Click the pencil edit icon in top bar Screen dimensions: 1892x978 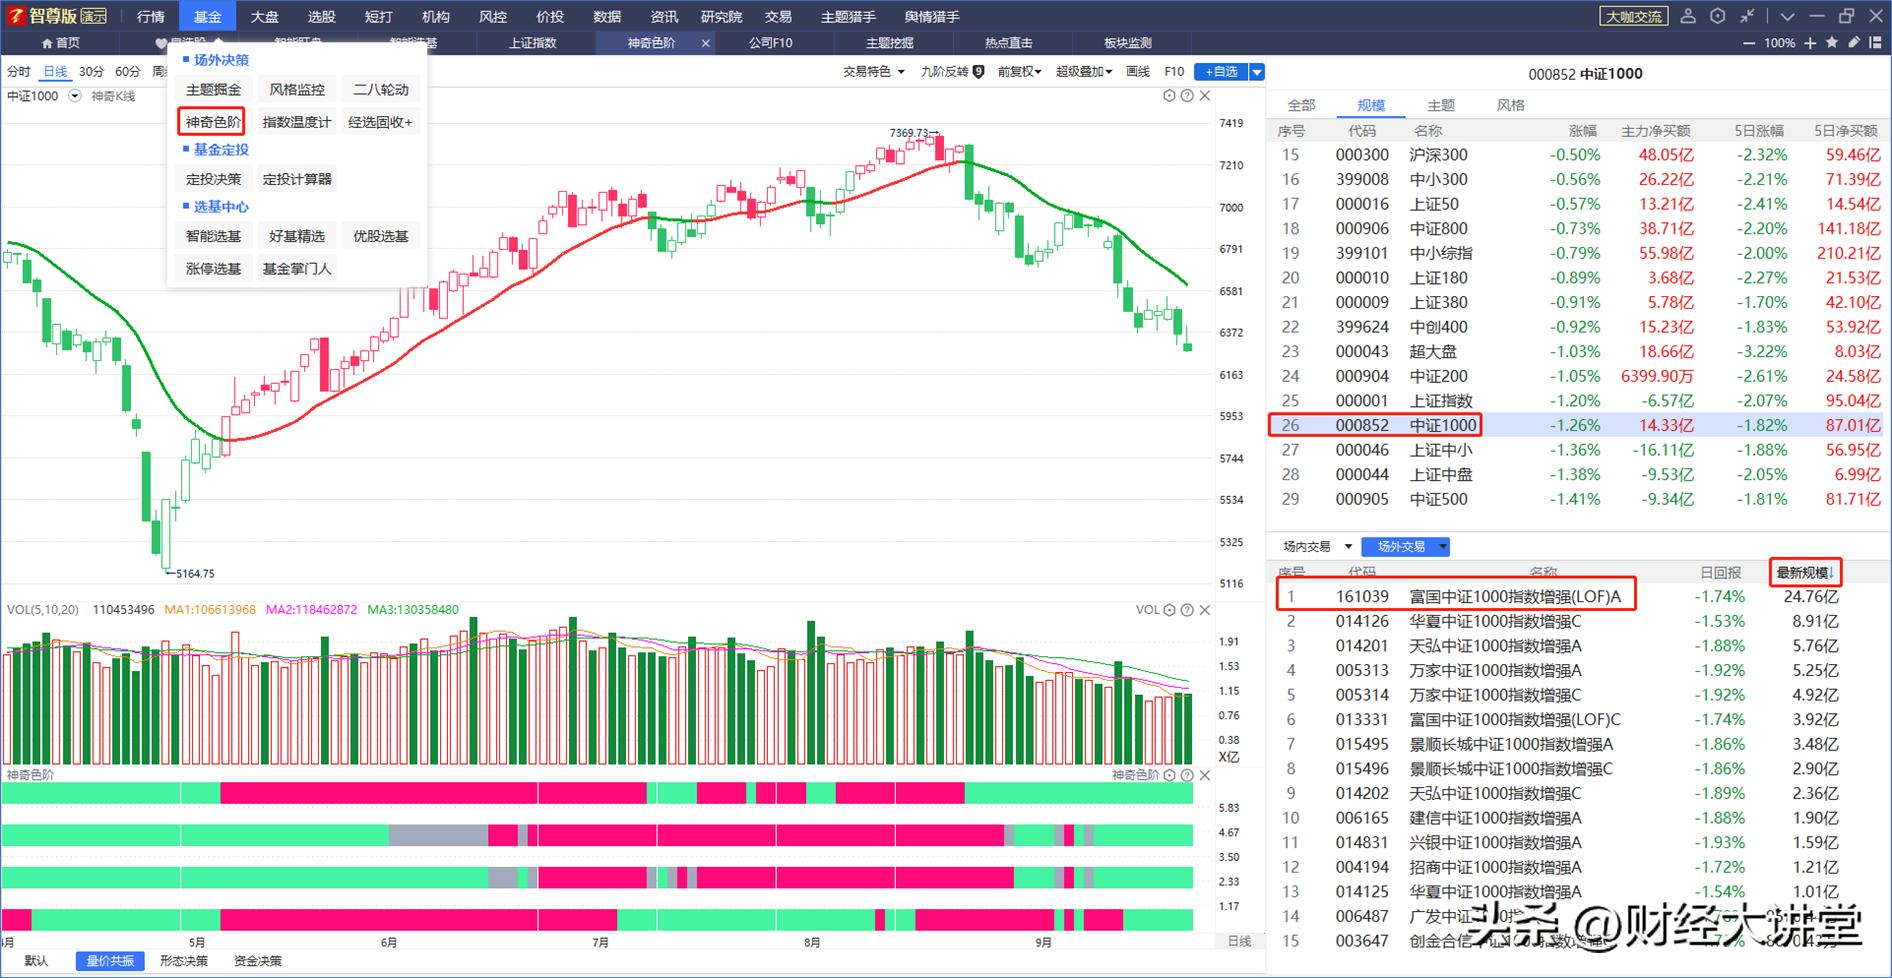point(1853,43)
